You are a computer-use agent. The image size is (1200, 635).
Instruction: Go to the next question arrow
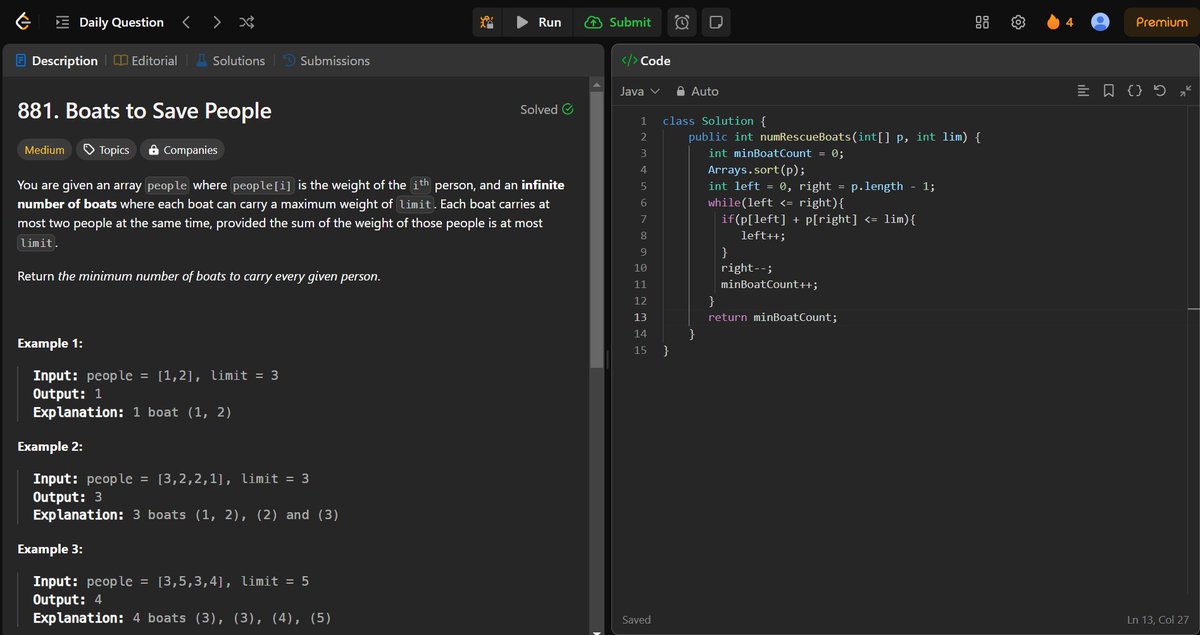tap(217, 22)
